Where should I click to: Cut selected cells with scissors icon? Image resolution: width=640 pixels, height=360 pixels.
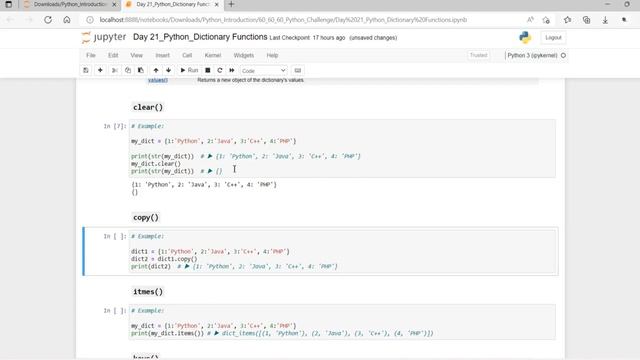(x=115, y=70)
